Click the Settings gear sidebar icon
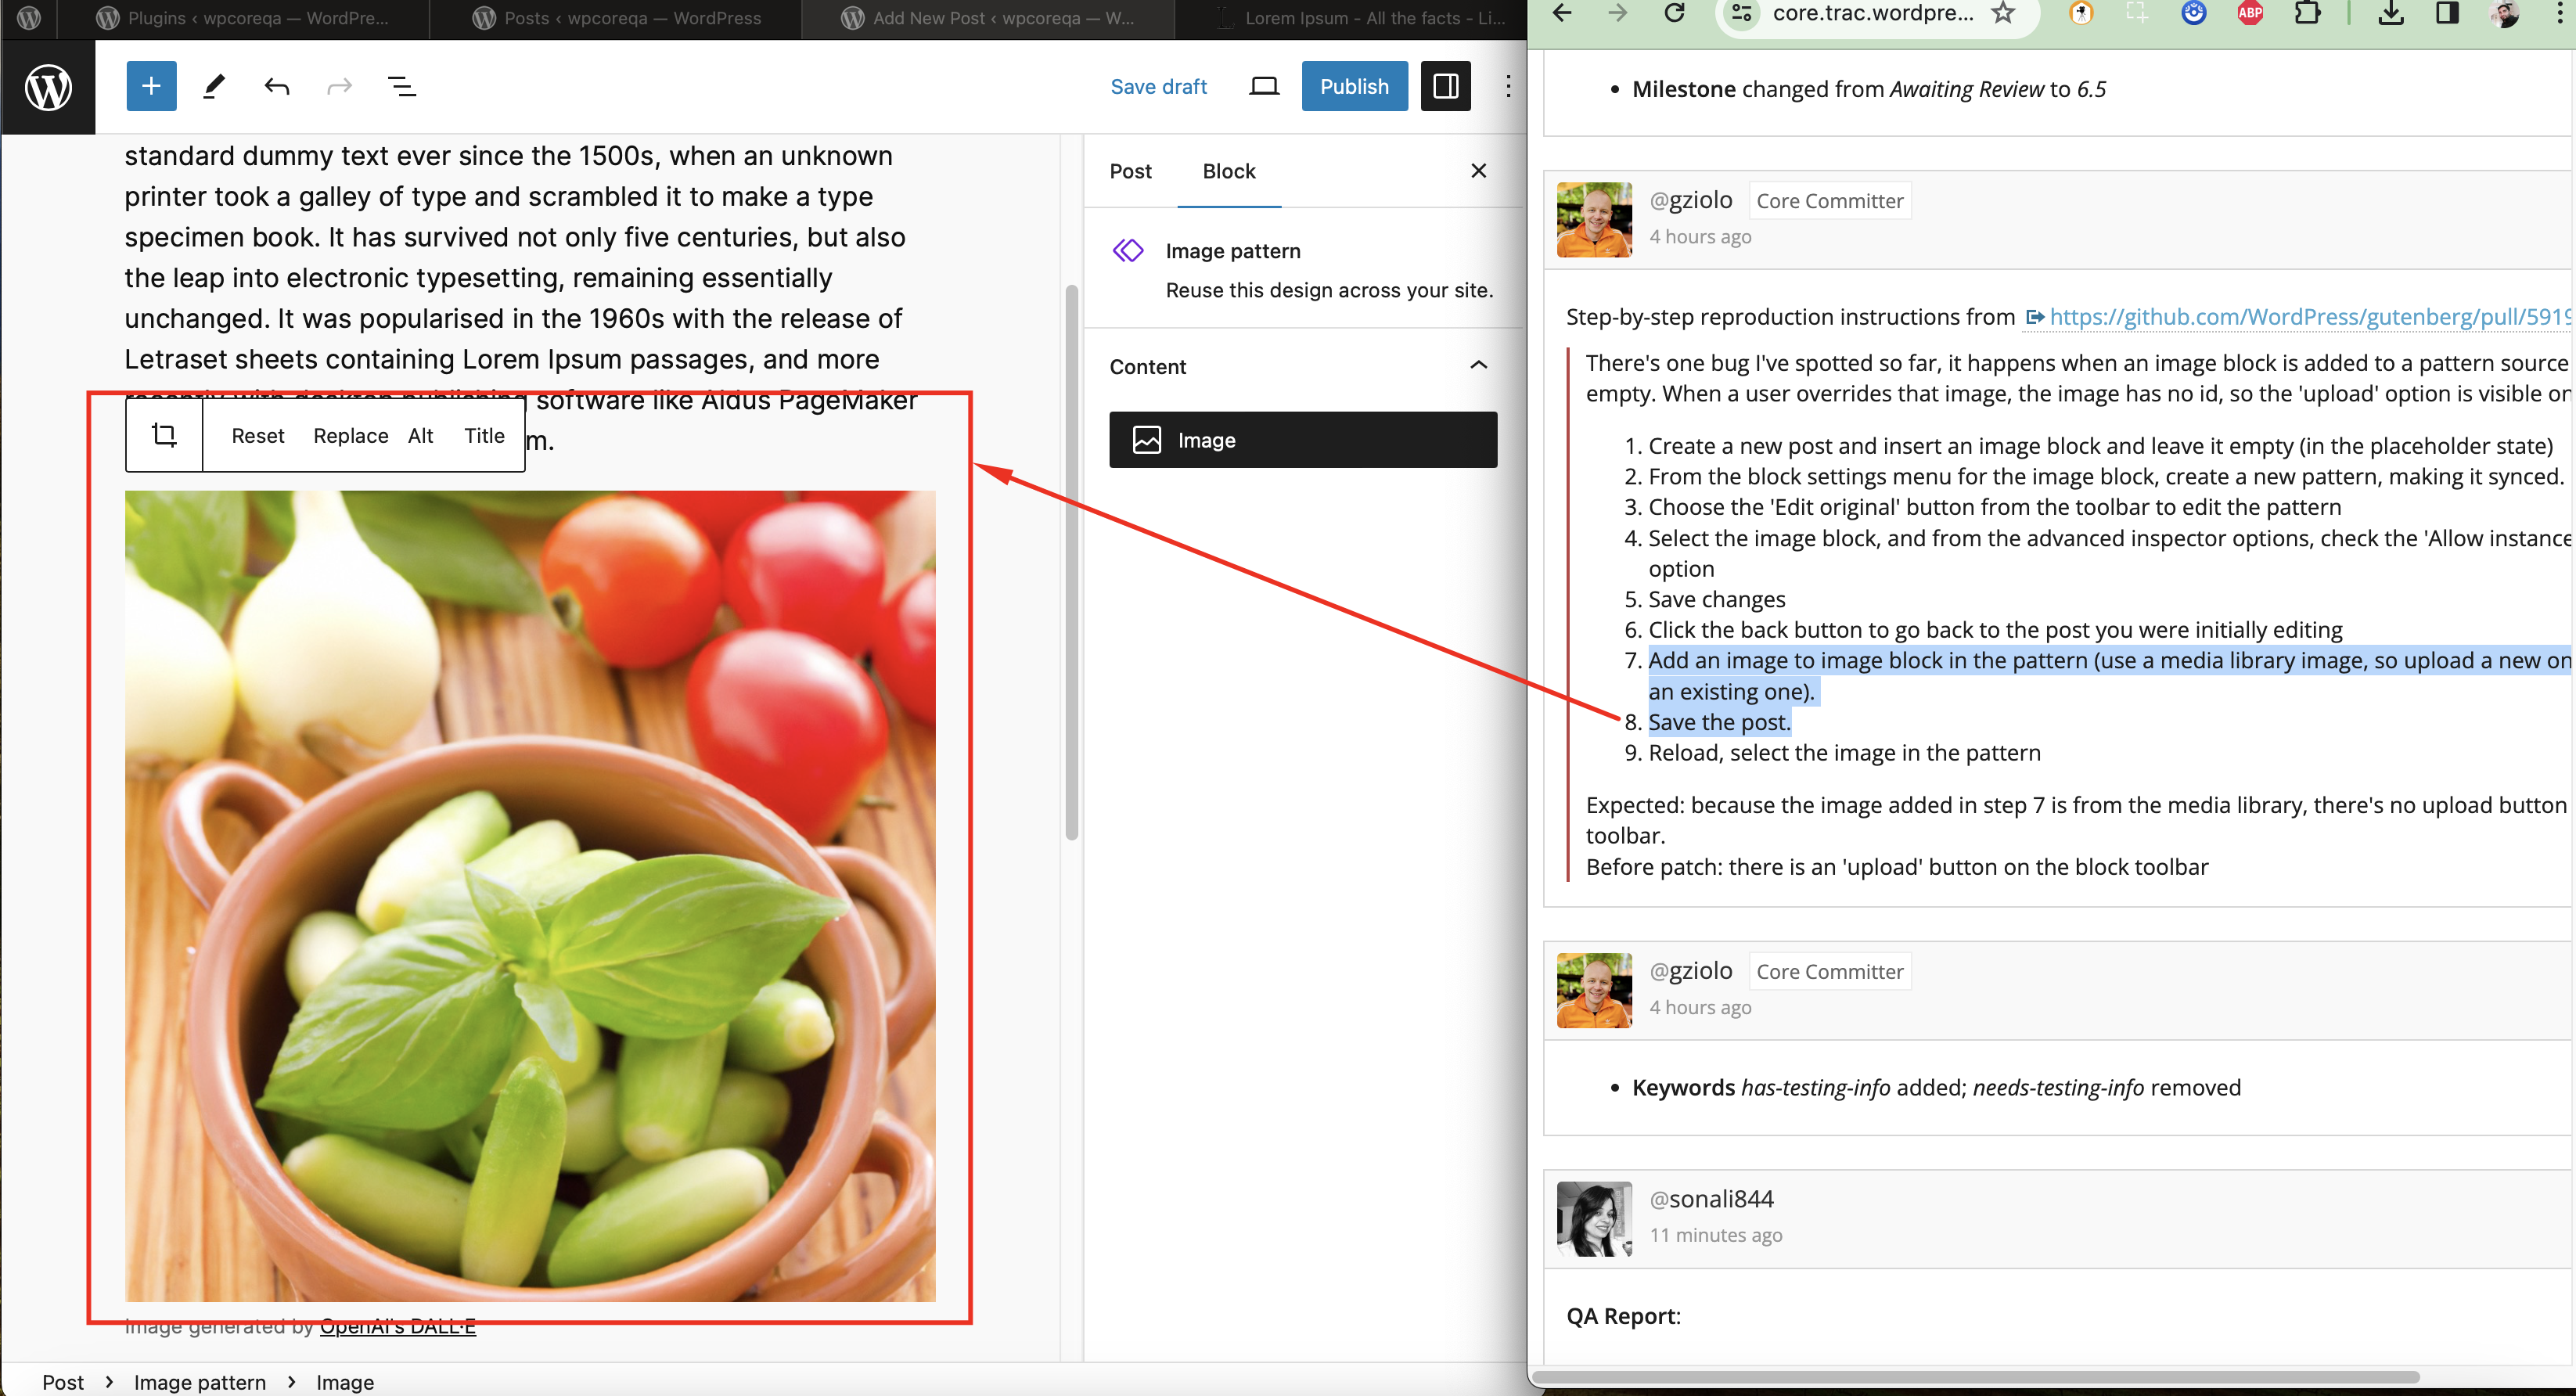The height and width of the screenshot is (1396, 2576). point(1445,85)
